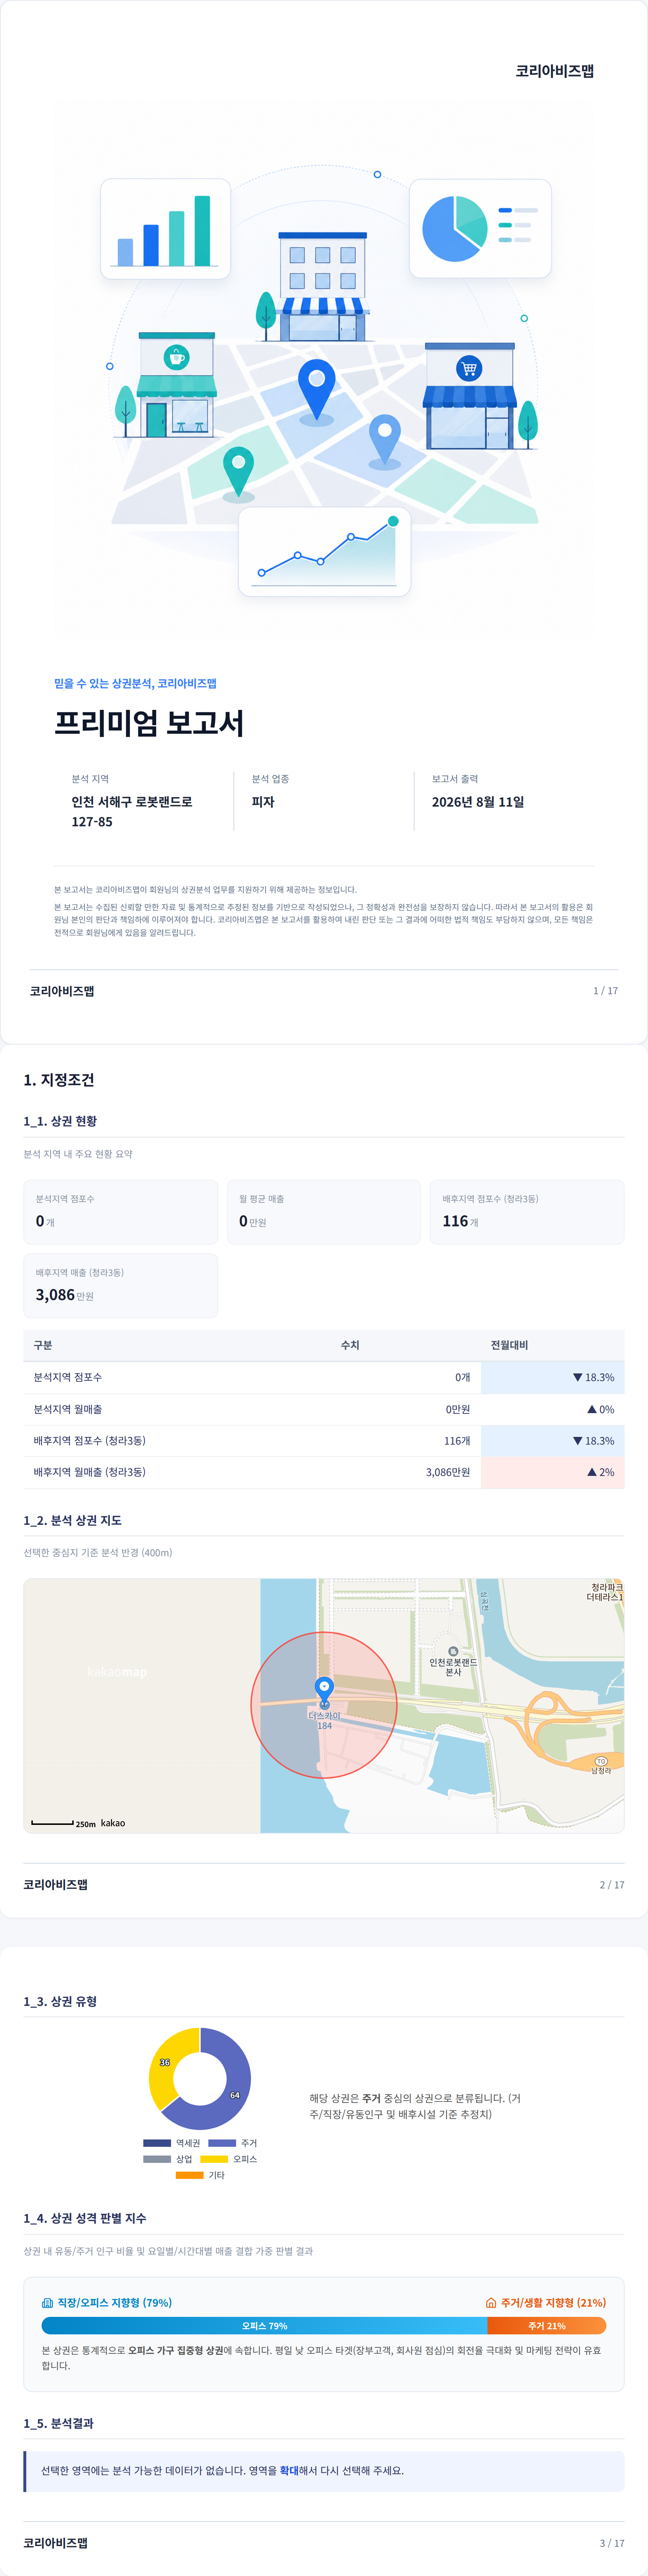Click the 1_3. 상권 유형 heading

(x=60, y=2001)
